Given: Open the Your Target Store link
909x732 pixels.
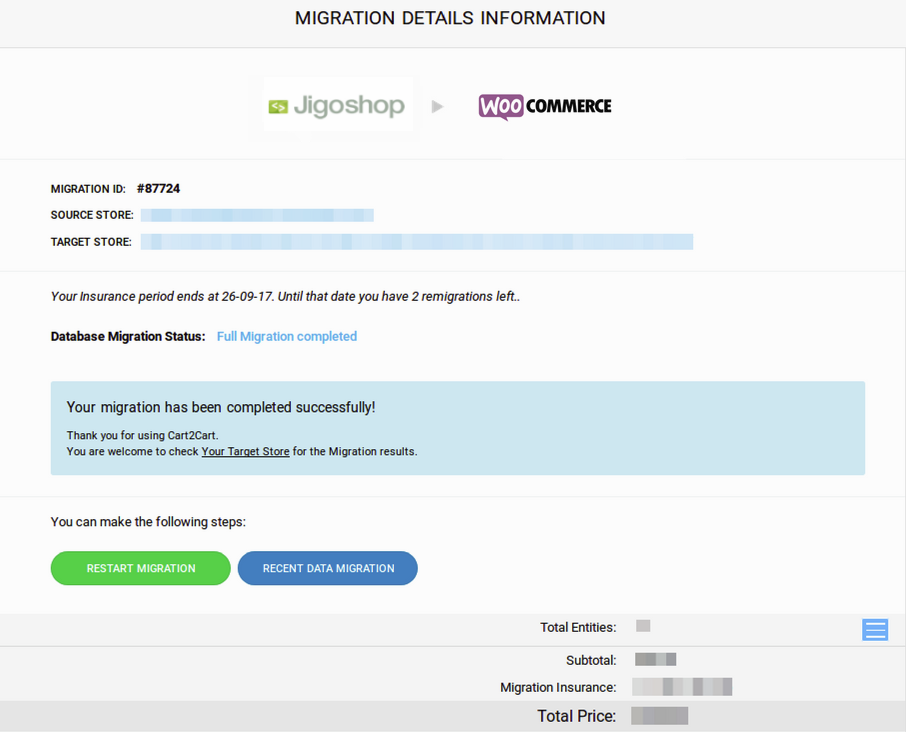Looking at the screenshot, I should 245,451.
